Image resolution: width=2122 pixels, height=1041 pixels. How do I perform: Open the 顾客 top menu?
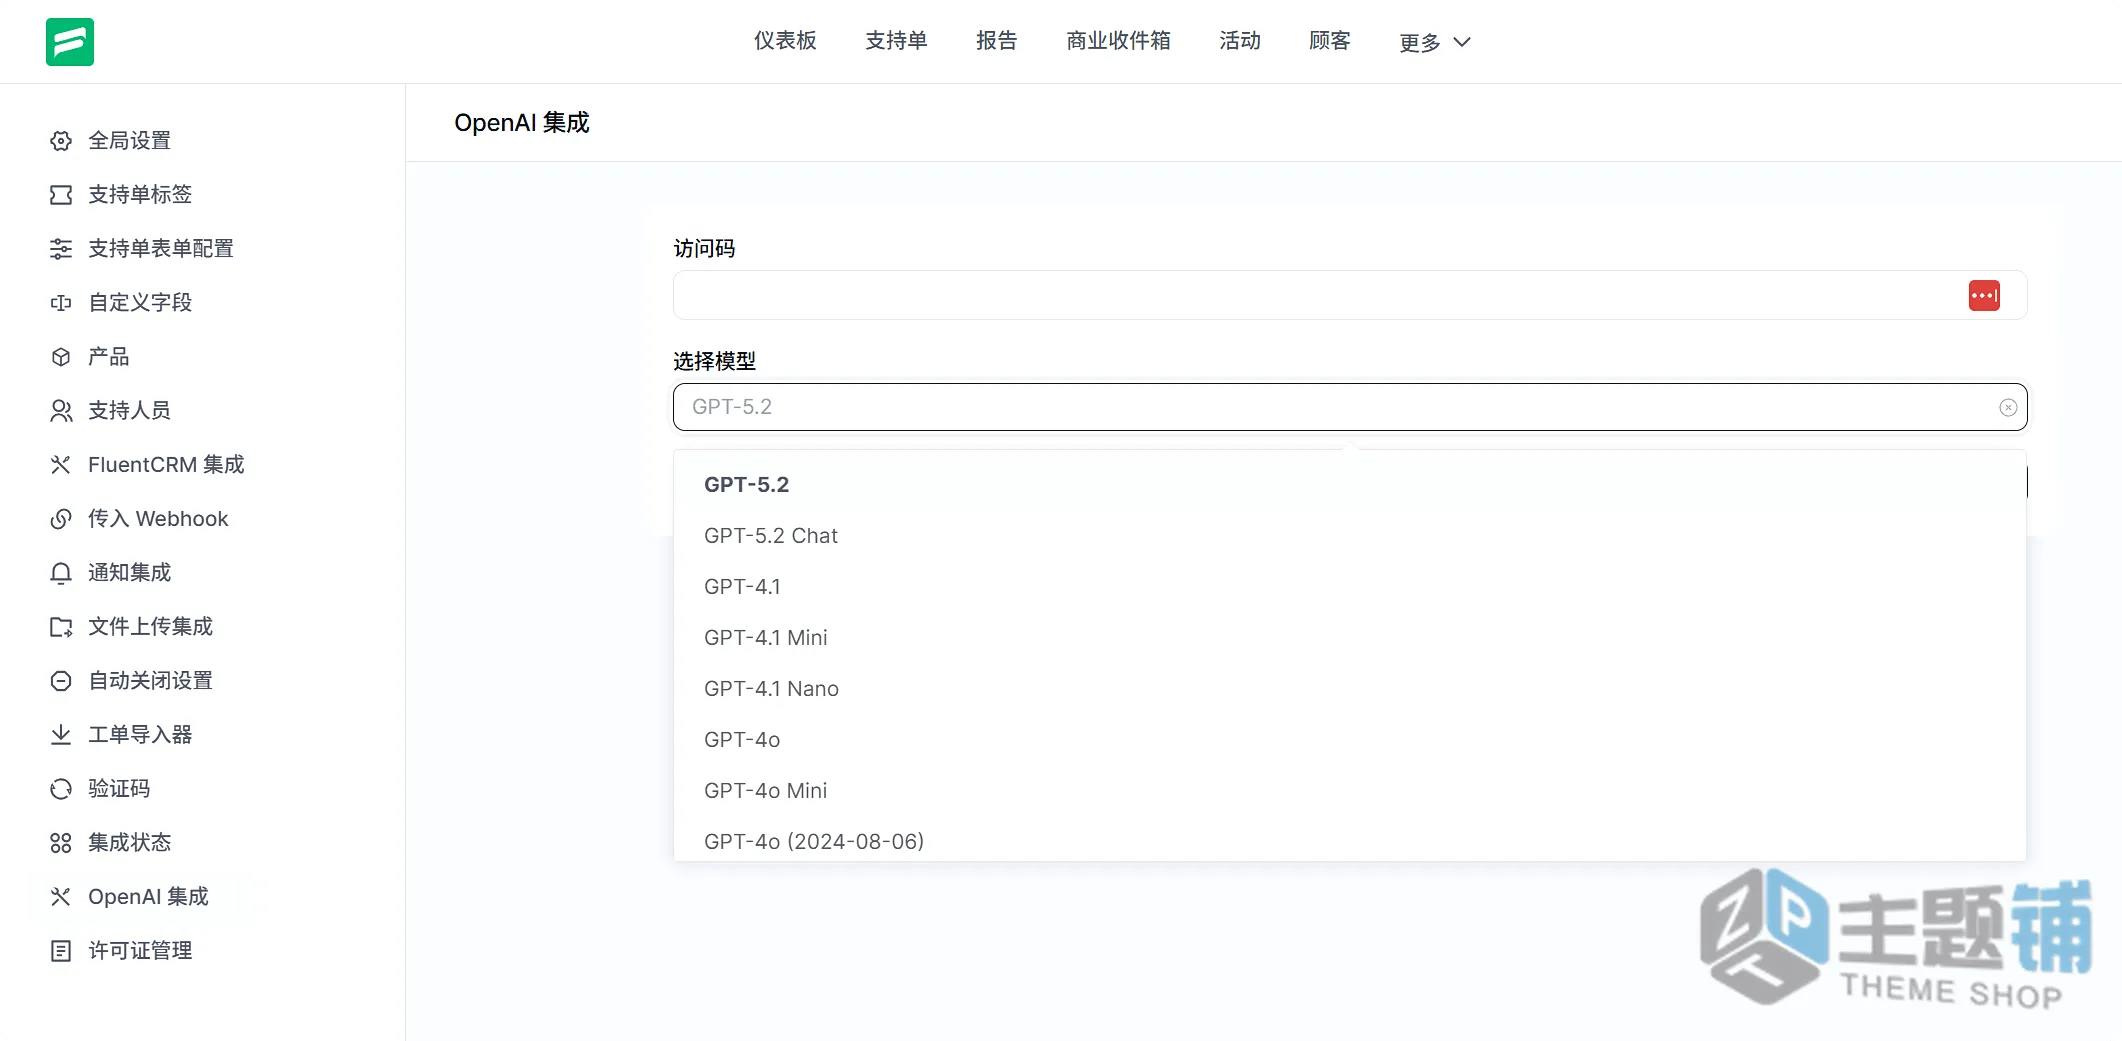(x=1330, y=41)
